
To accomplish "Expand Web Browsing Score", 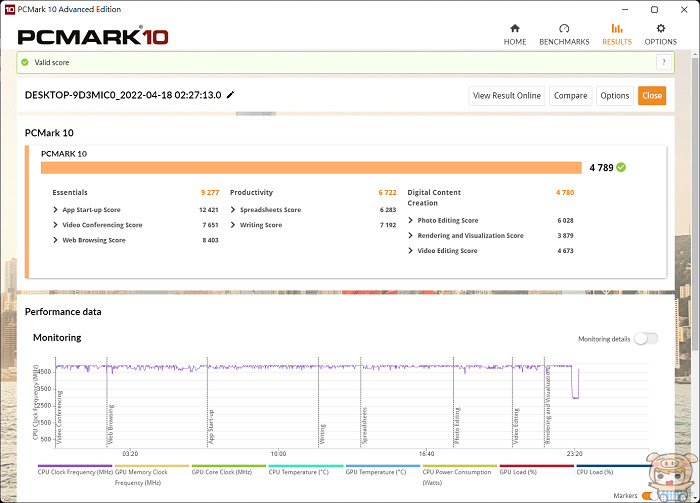I will pyautogui.click(x=56, y=240).
